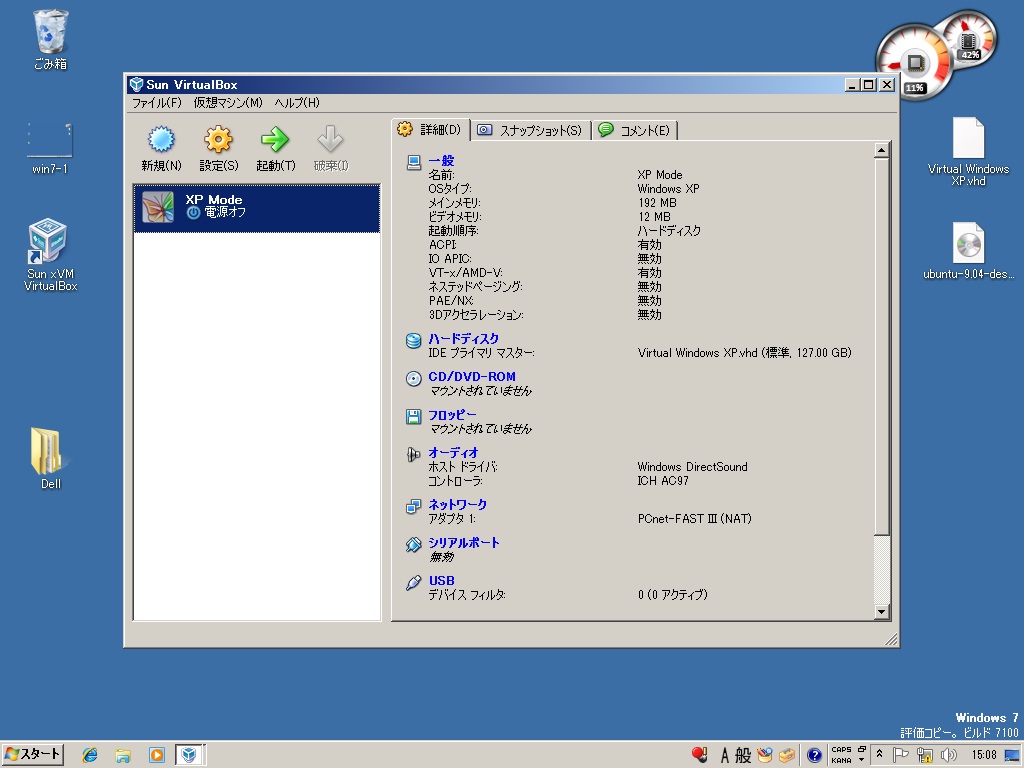Toggle the CAPS KANA indicator
The width and height of the screenshot is (1024, 768).
click(841, 755)
